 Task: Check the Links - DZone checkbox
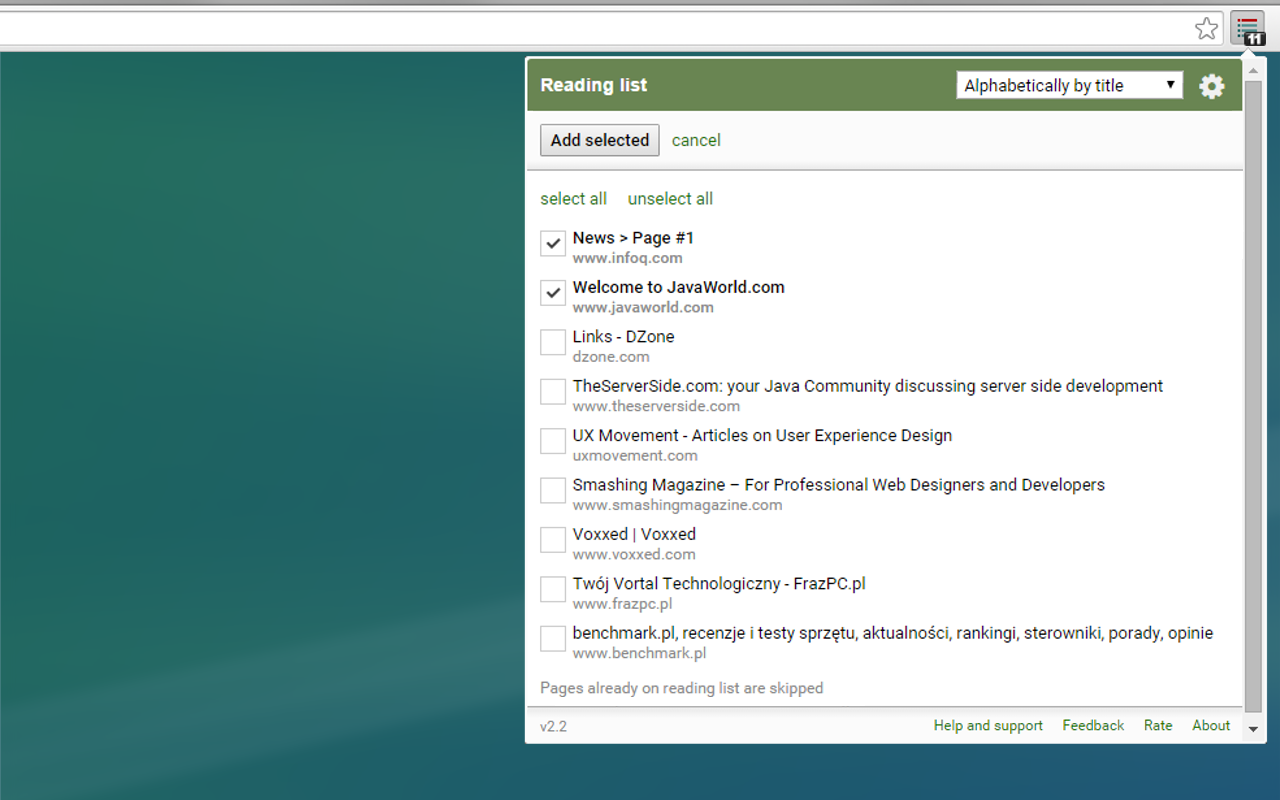553,342
